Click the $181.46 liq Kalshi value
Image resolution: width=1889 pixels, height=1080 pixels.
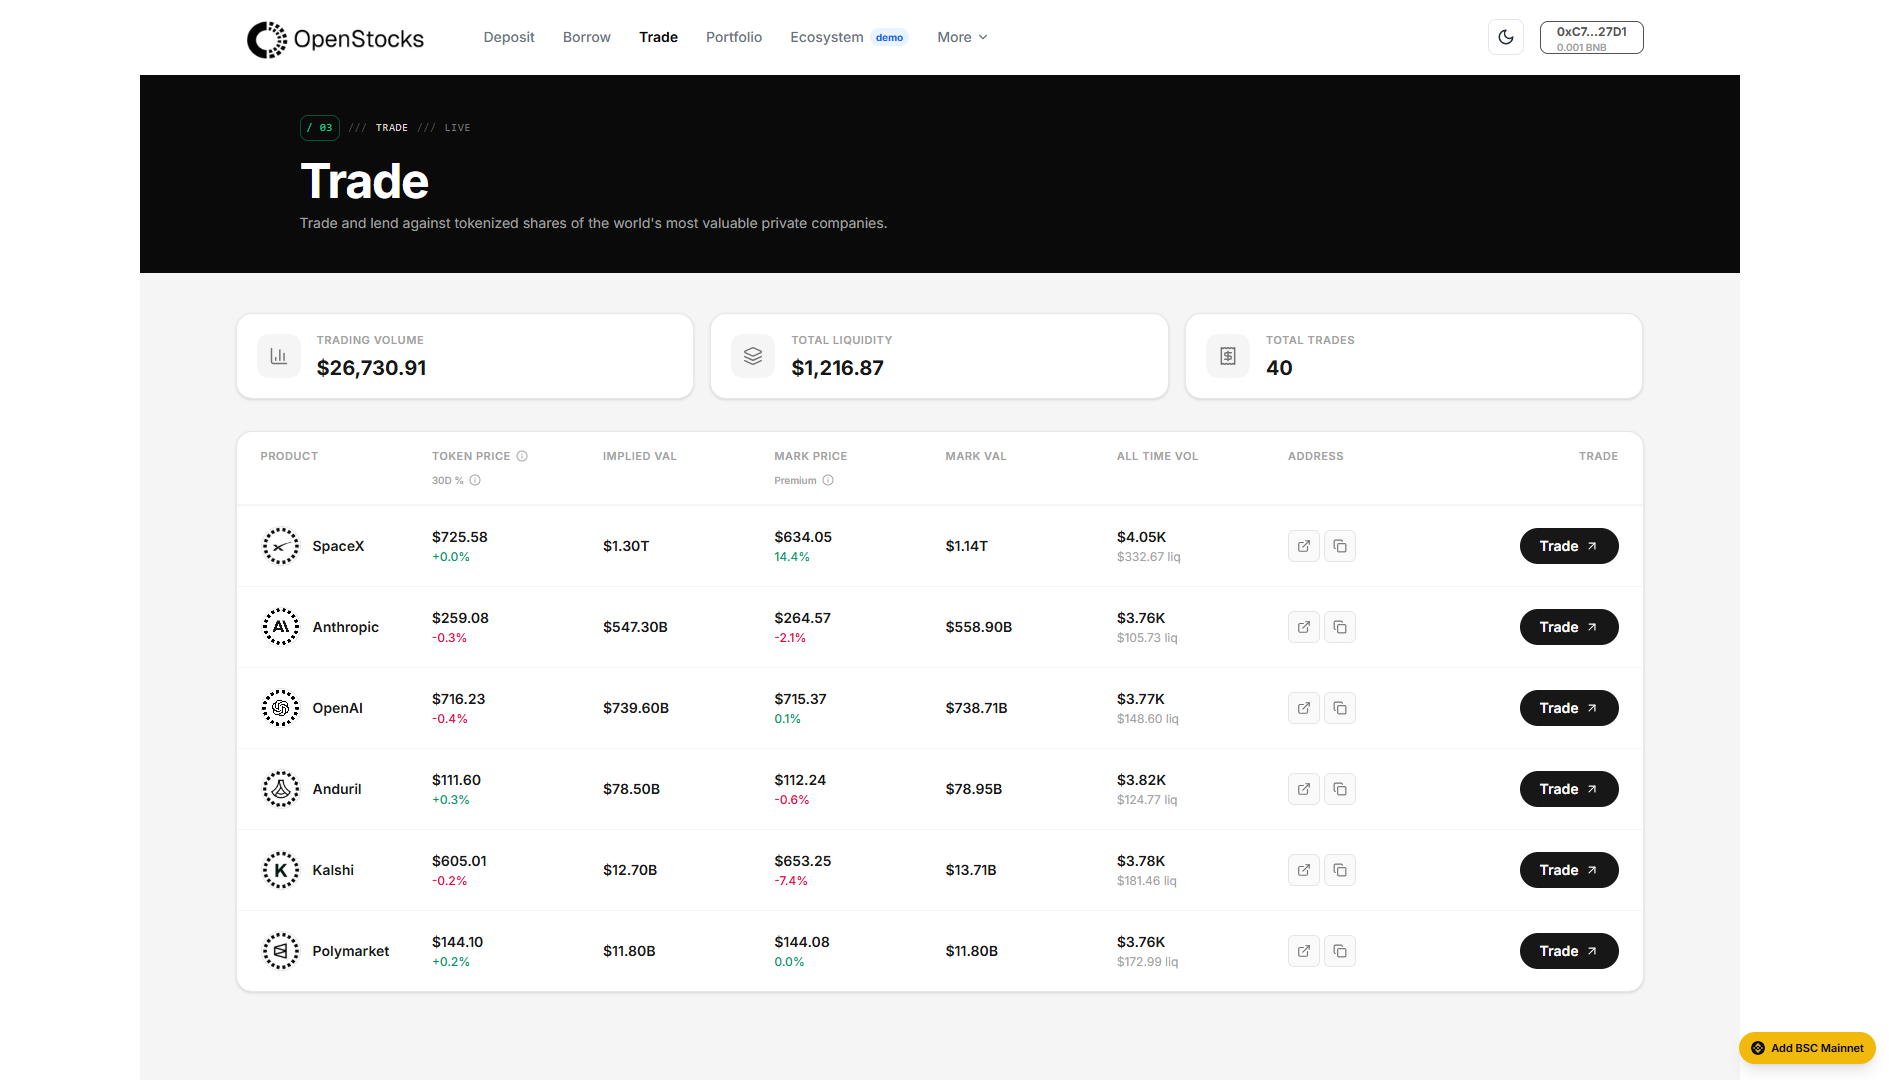[x=1147, y=881]
